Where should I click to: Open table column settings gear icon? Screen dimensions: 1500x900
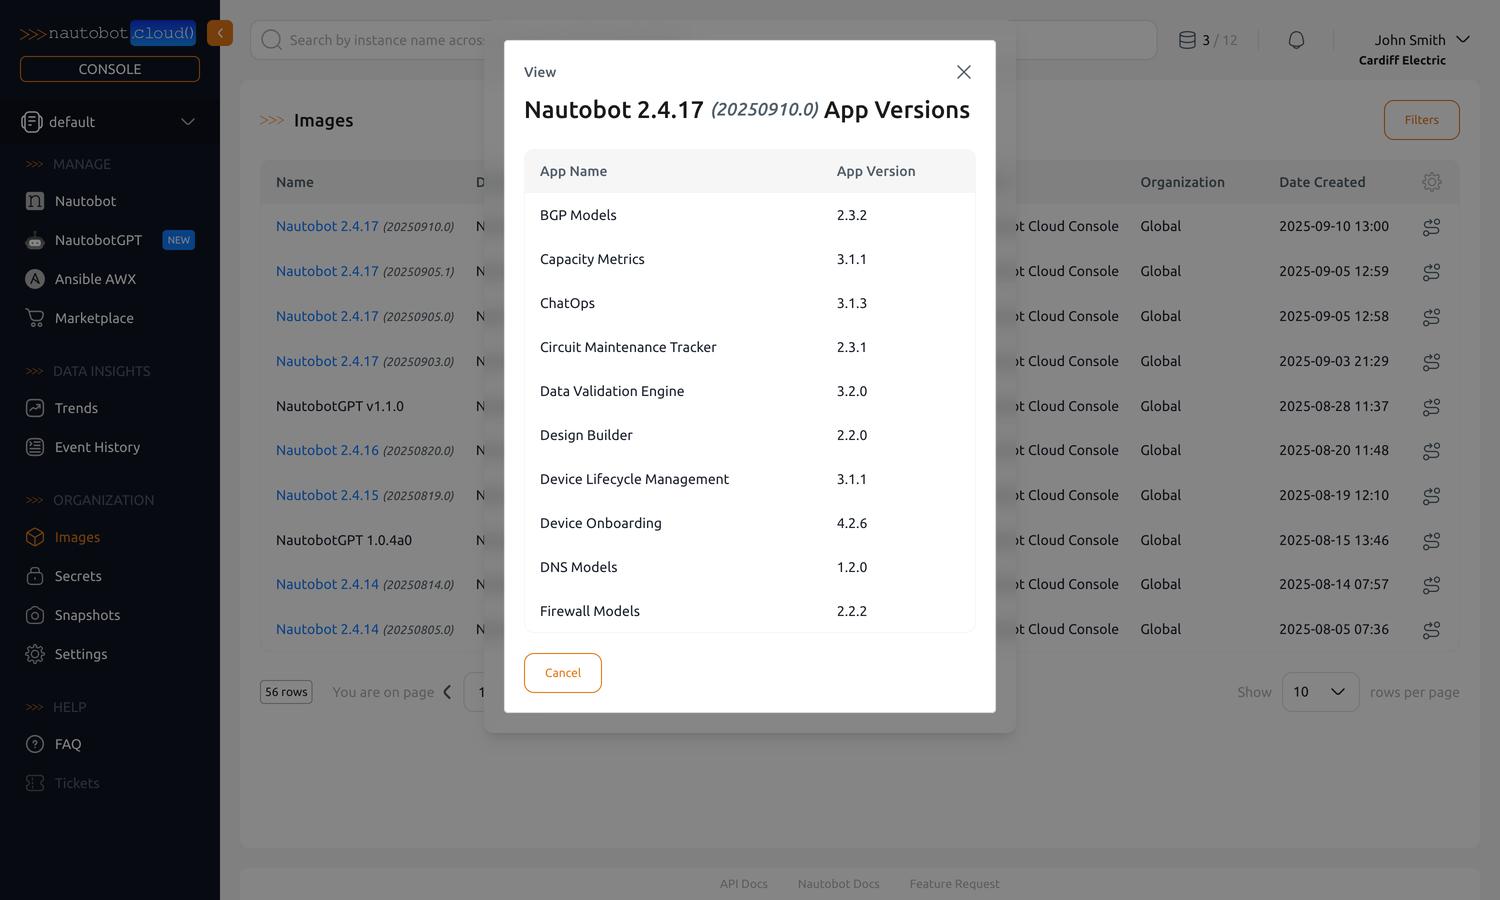1431,182
